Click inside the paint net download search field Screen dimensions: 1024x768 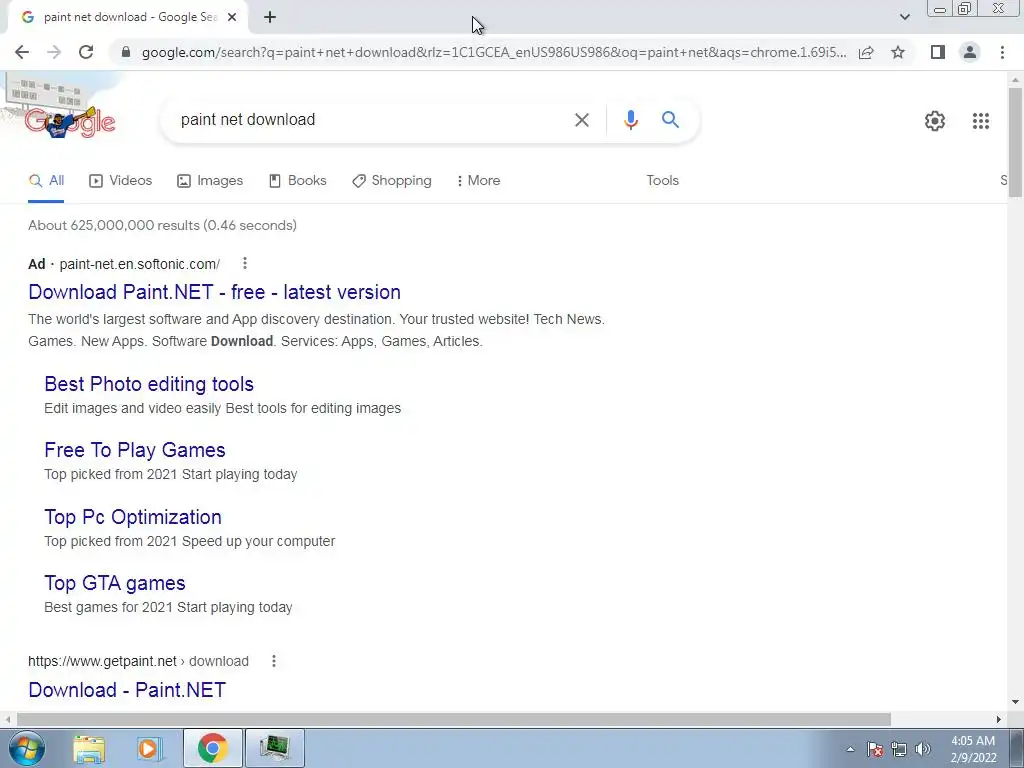(372, 120)
